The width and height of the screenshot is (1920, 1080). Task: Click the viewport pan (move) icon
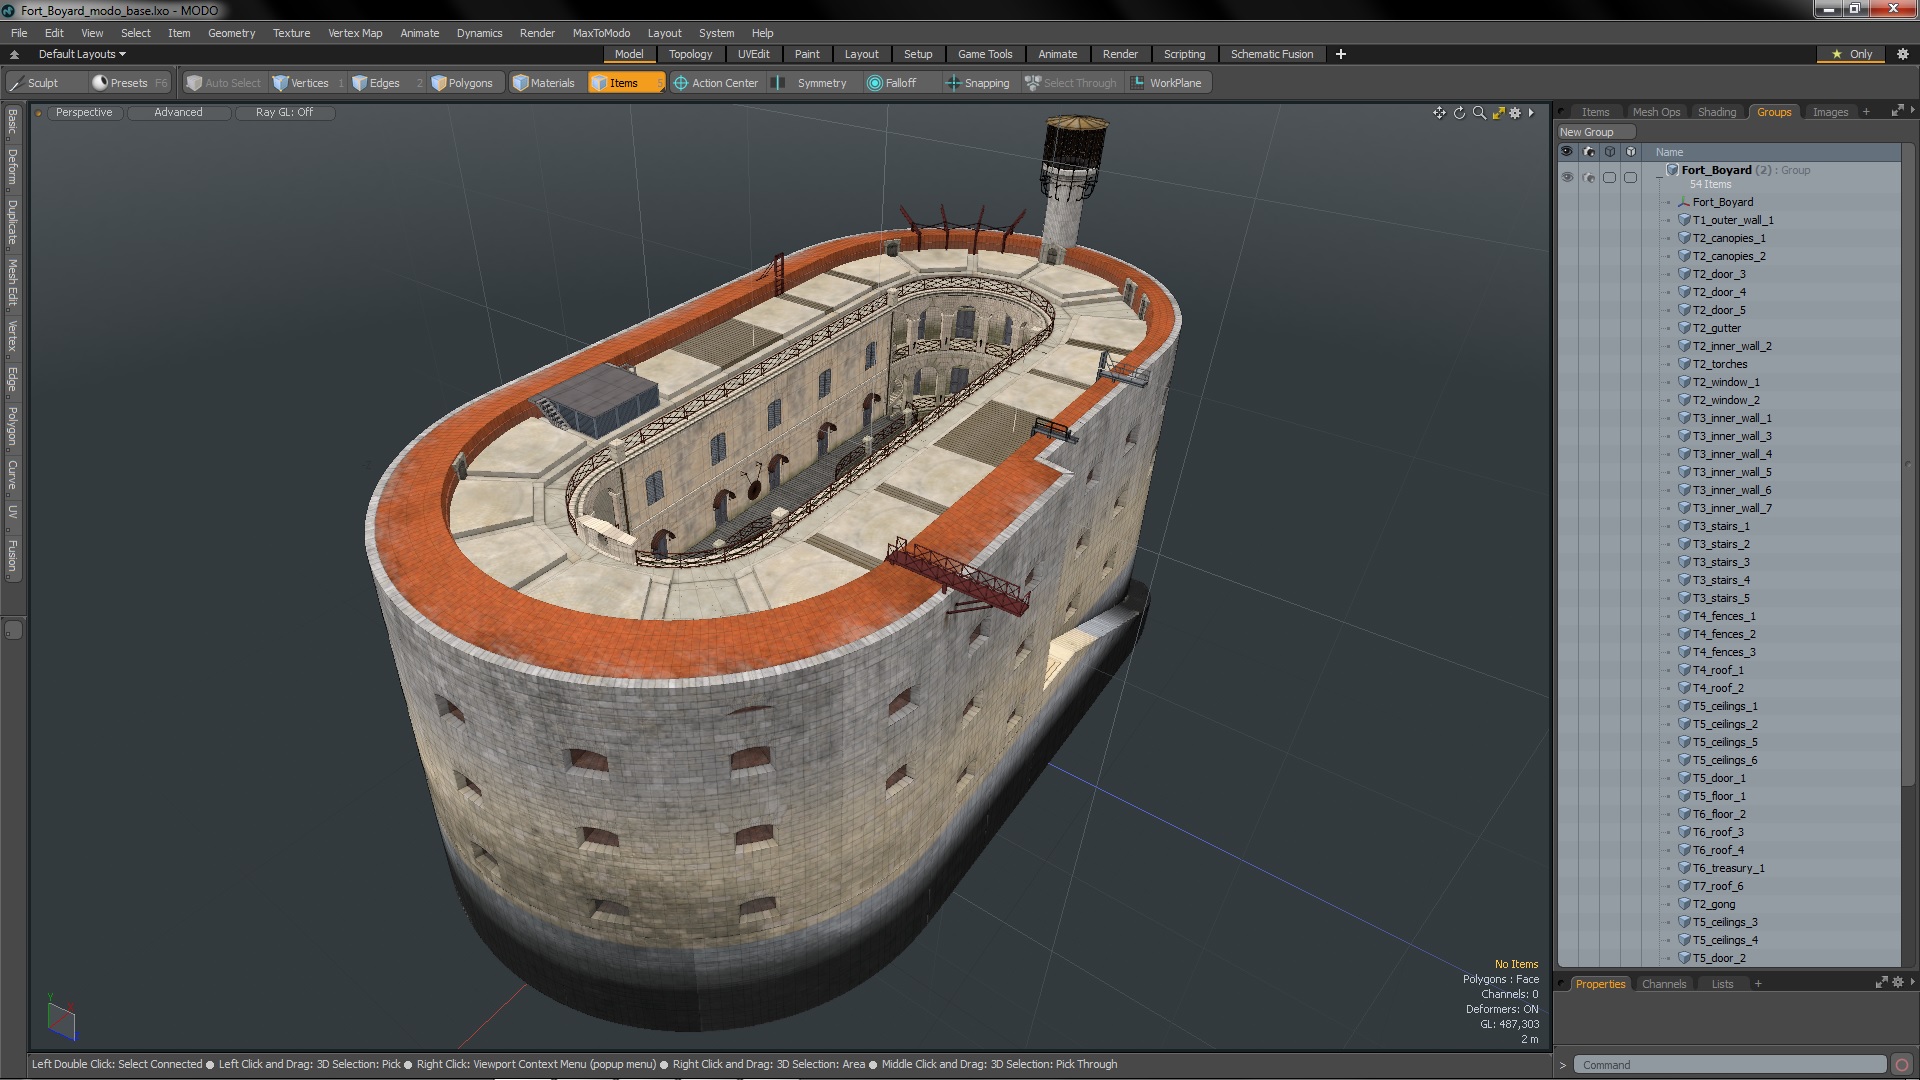(x=1439, y=113)
